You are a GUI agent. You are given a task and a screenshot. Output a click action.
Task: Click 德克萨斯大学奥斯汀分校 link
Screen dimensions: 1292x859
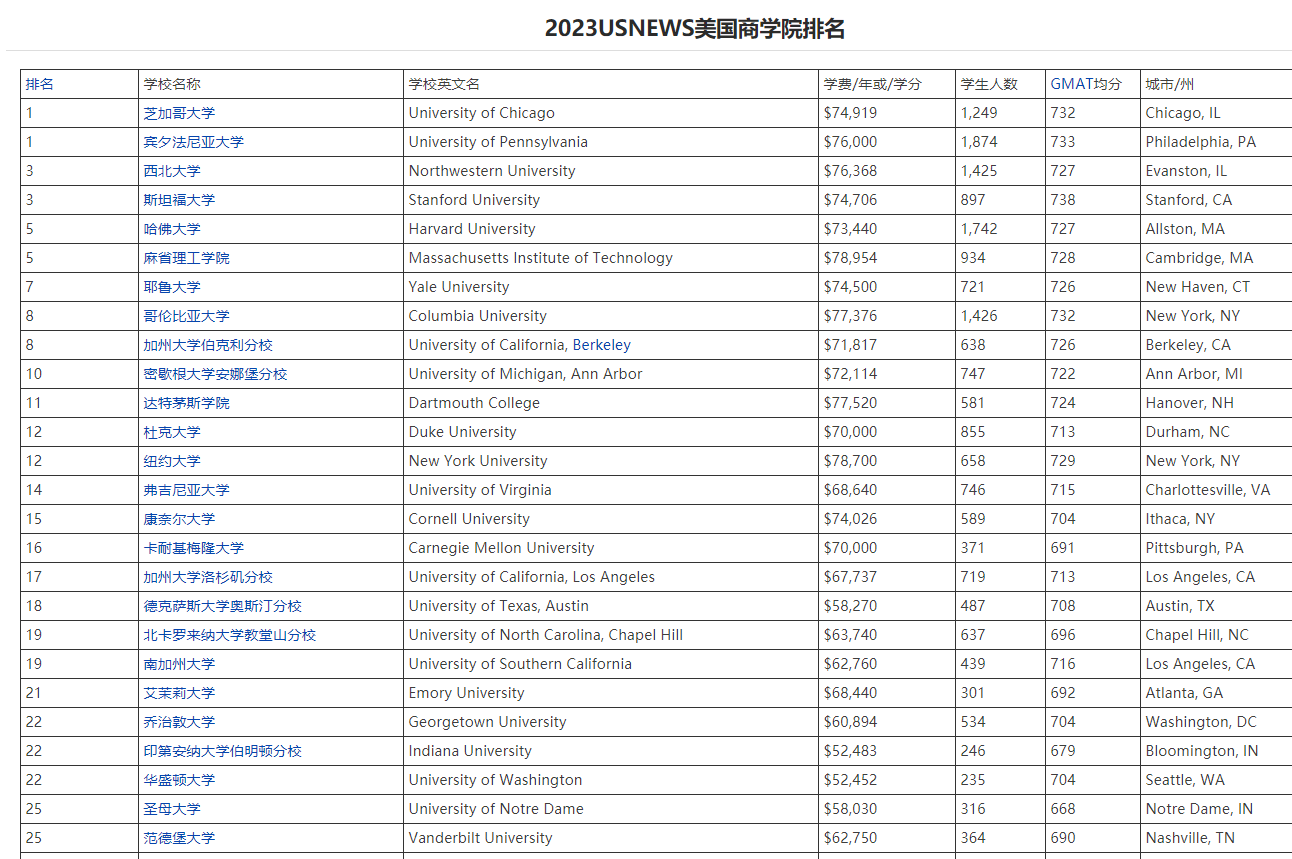222,606
